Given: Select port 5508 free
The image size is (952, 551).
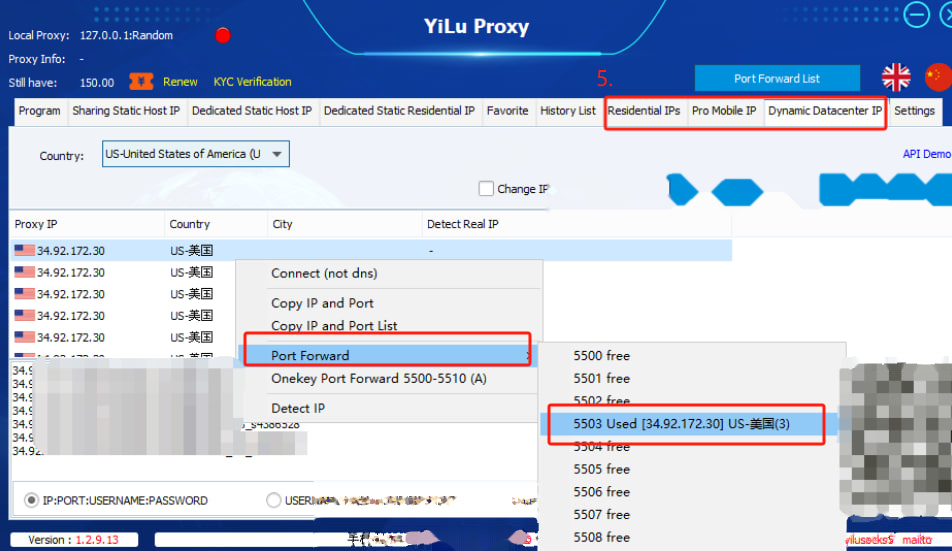Looking at the screenshot, I should [602, 537].
